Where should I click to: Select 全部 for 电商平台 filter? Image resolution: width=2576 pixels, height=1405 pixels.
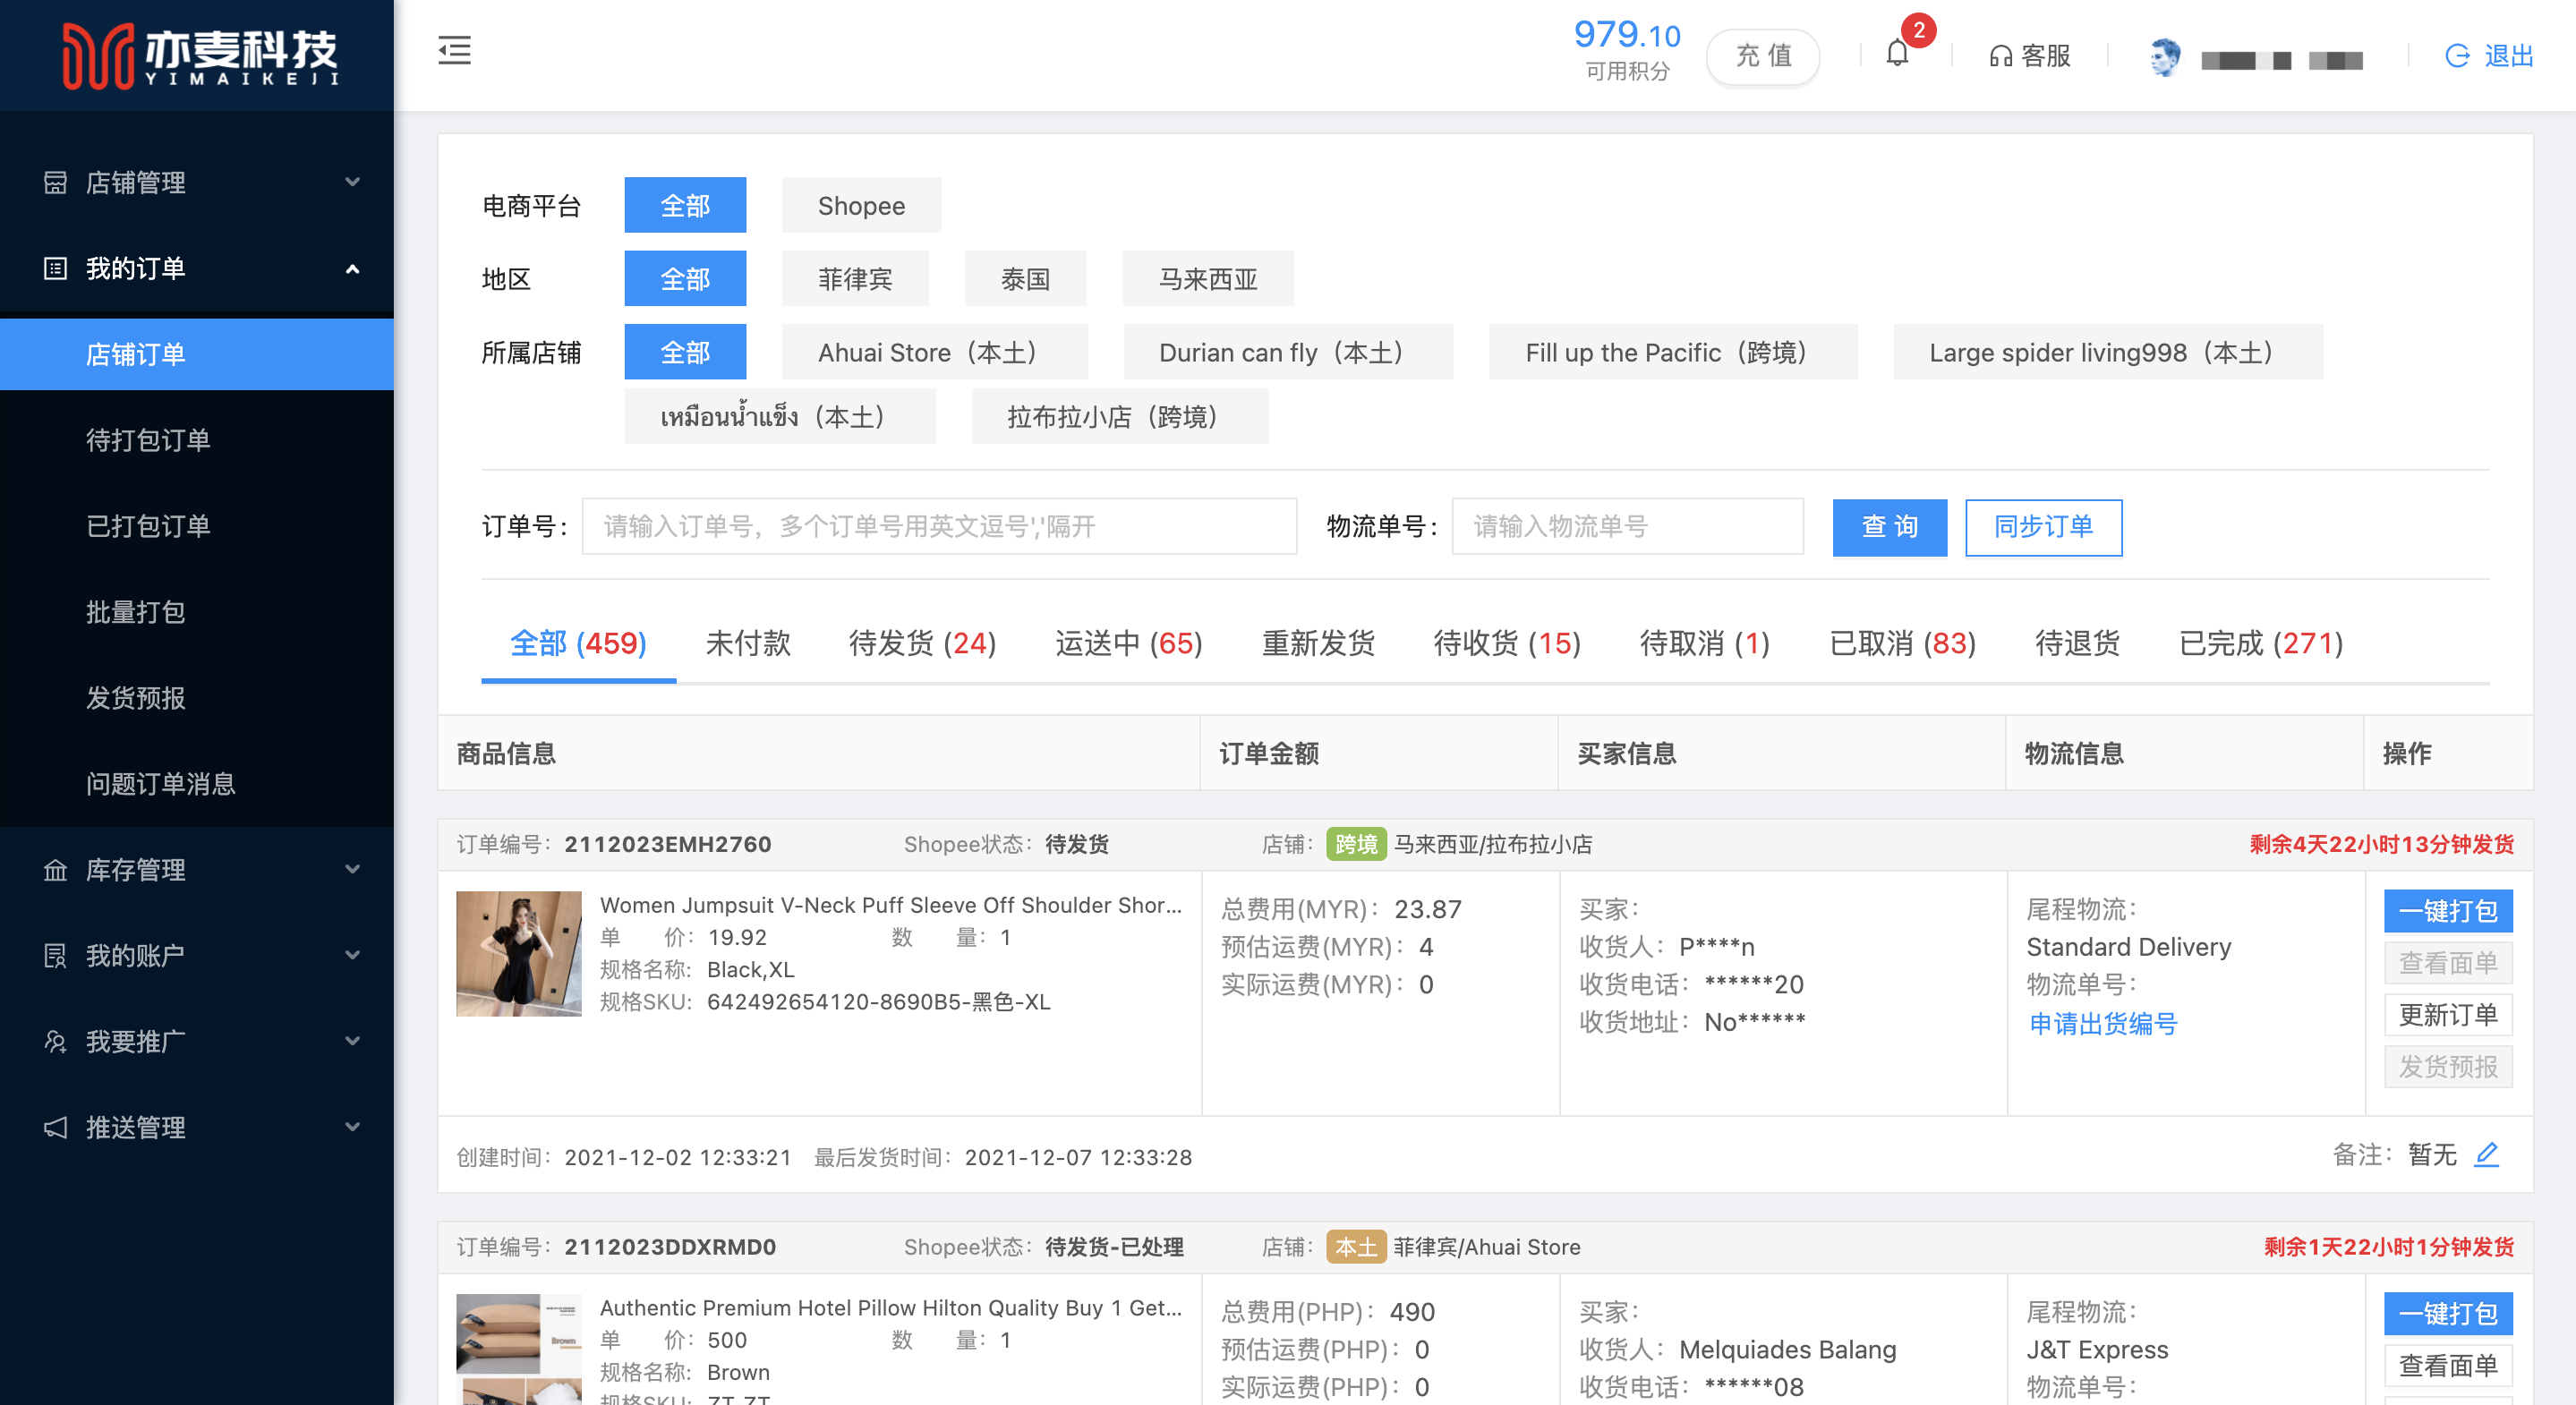(685, 205)
